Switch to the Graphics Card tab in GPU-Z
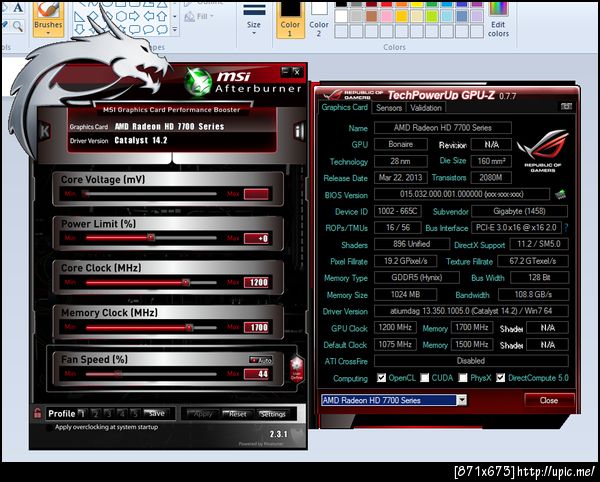Viewport: 600px width, 482px height. click(x=344, y=107)
